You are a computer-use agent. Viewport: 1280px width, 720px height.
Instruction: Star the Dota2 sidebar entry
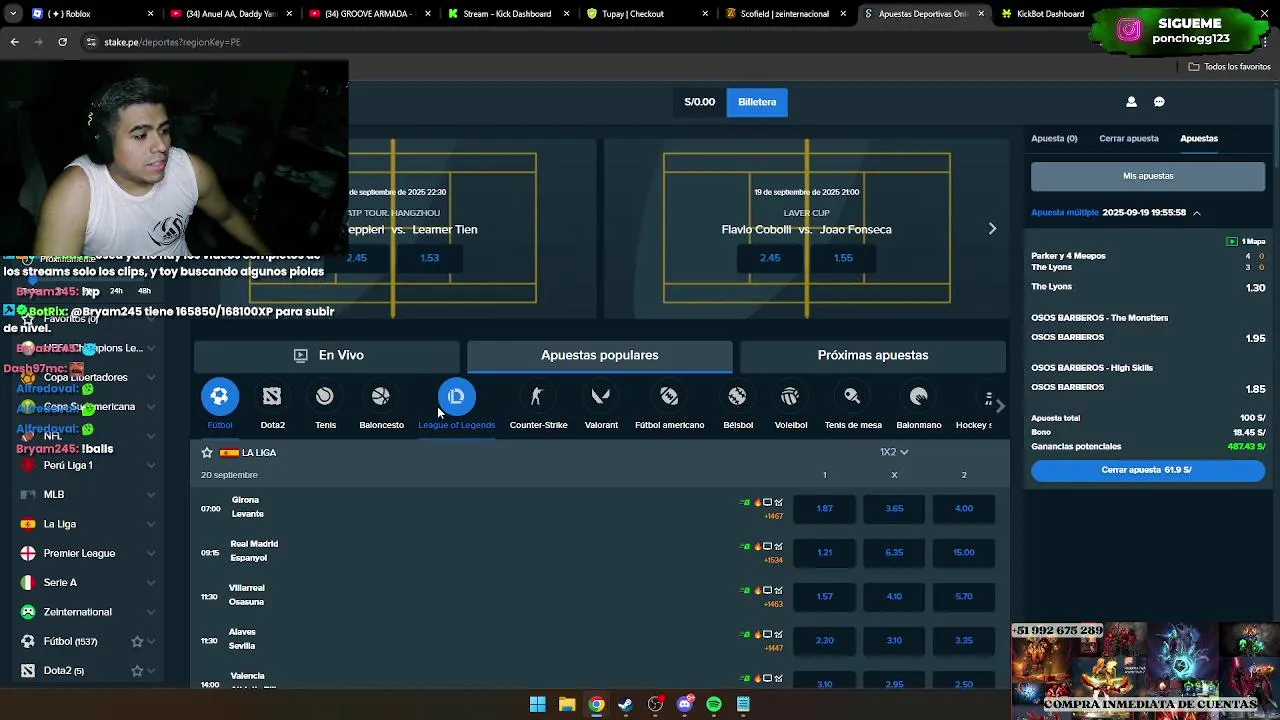pyautogui.click(x=137, y=670)
